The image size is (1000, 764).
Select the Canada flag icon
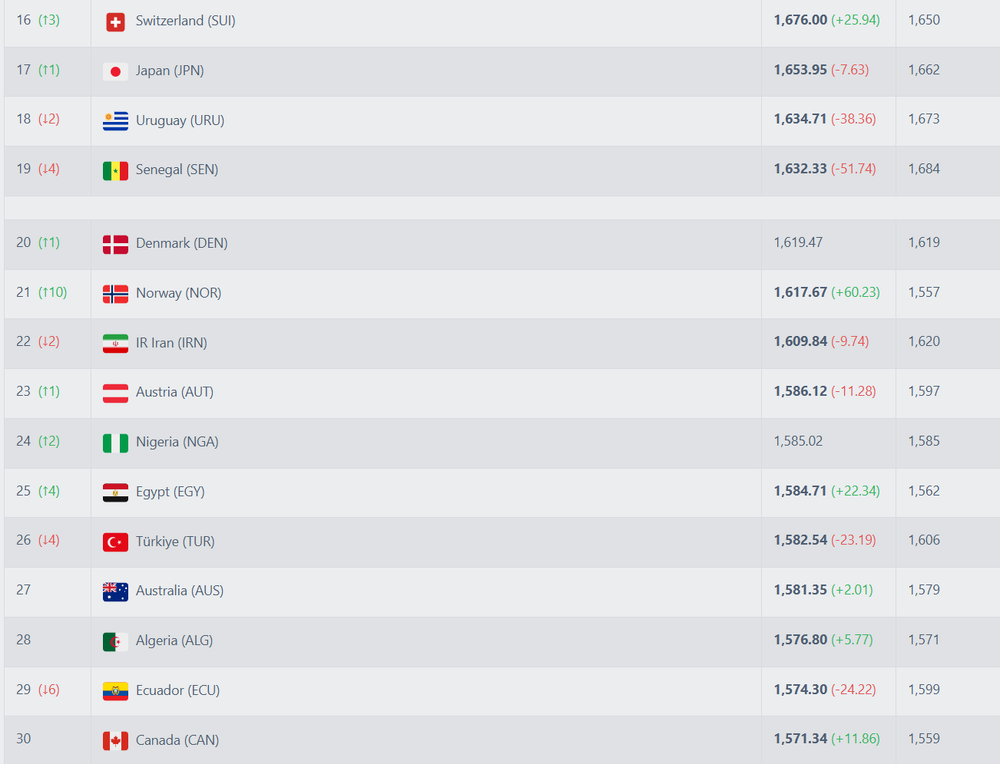click(x=115, y=740)
